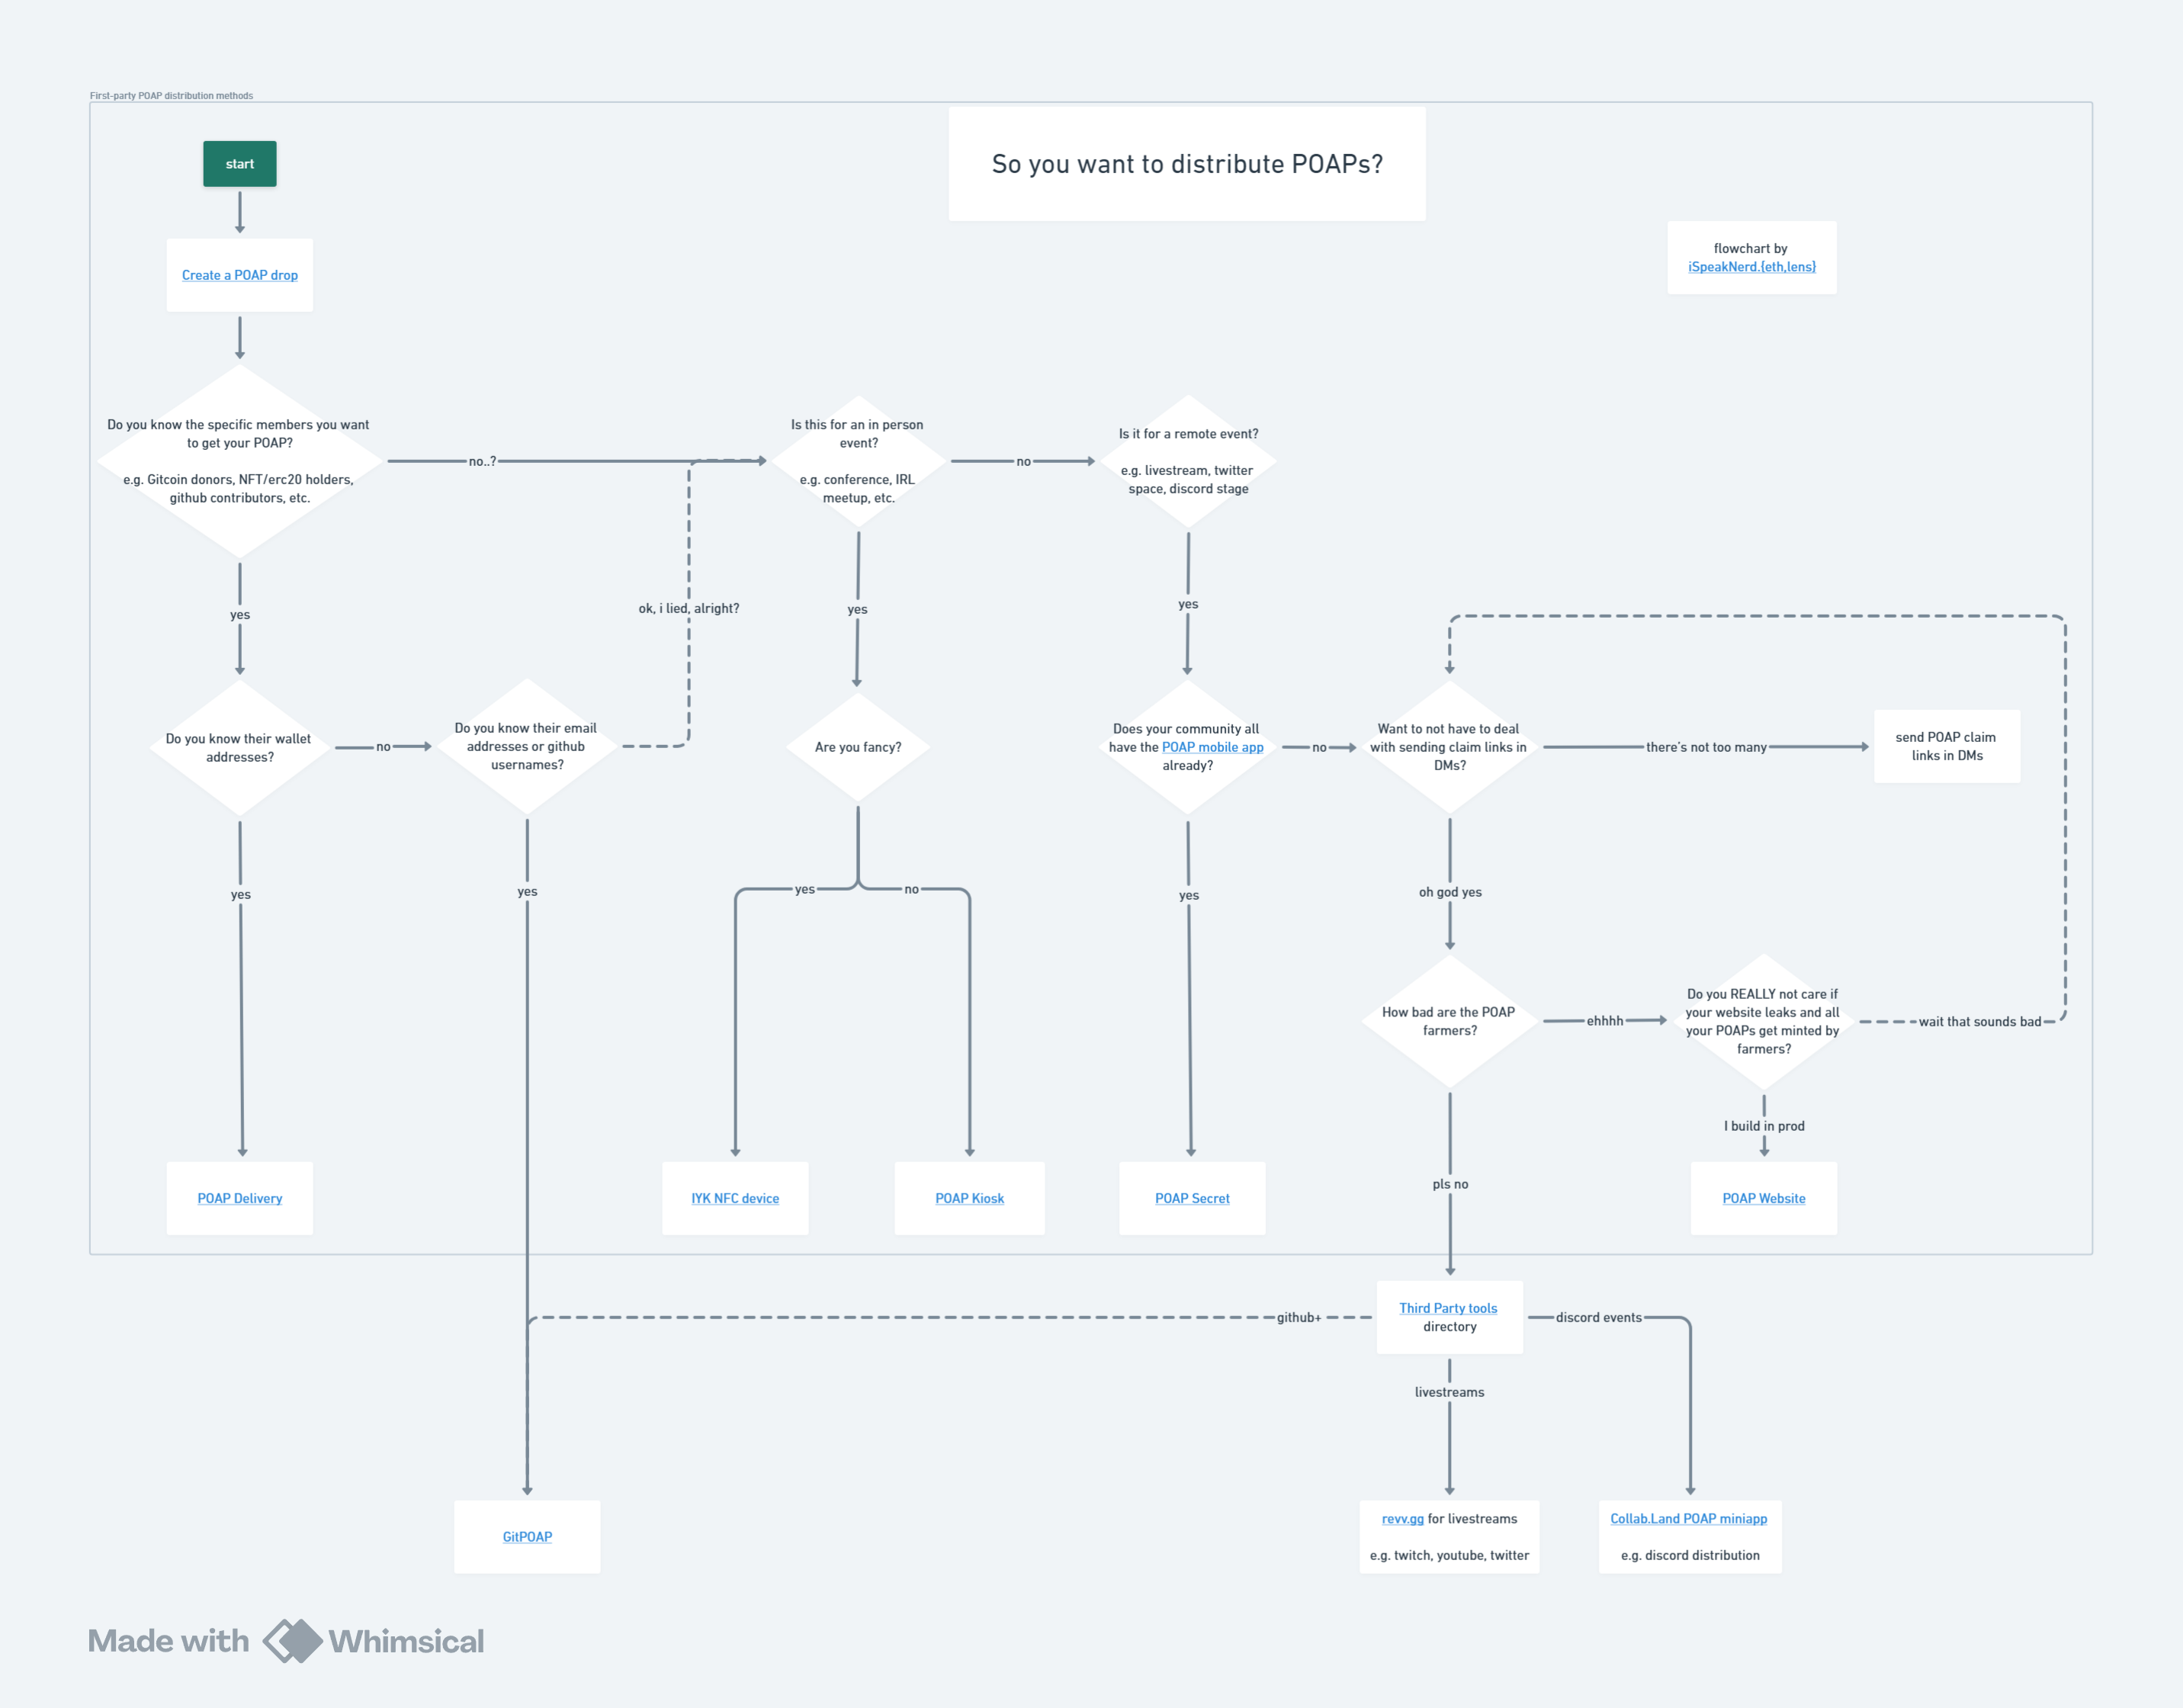Open the IYK NFC device link

[x=735, y=1197]
